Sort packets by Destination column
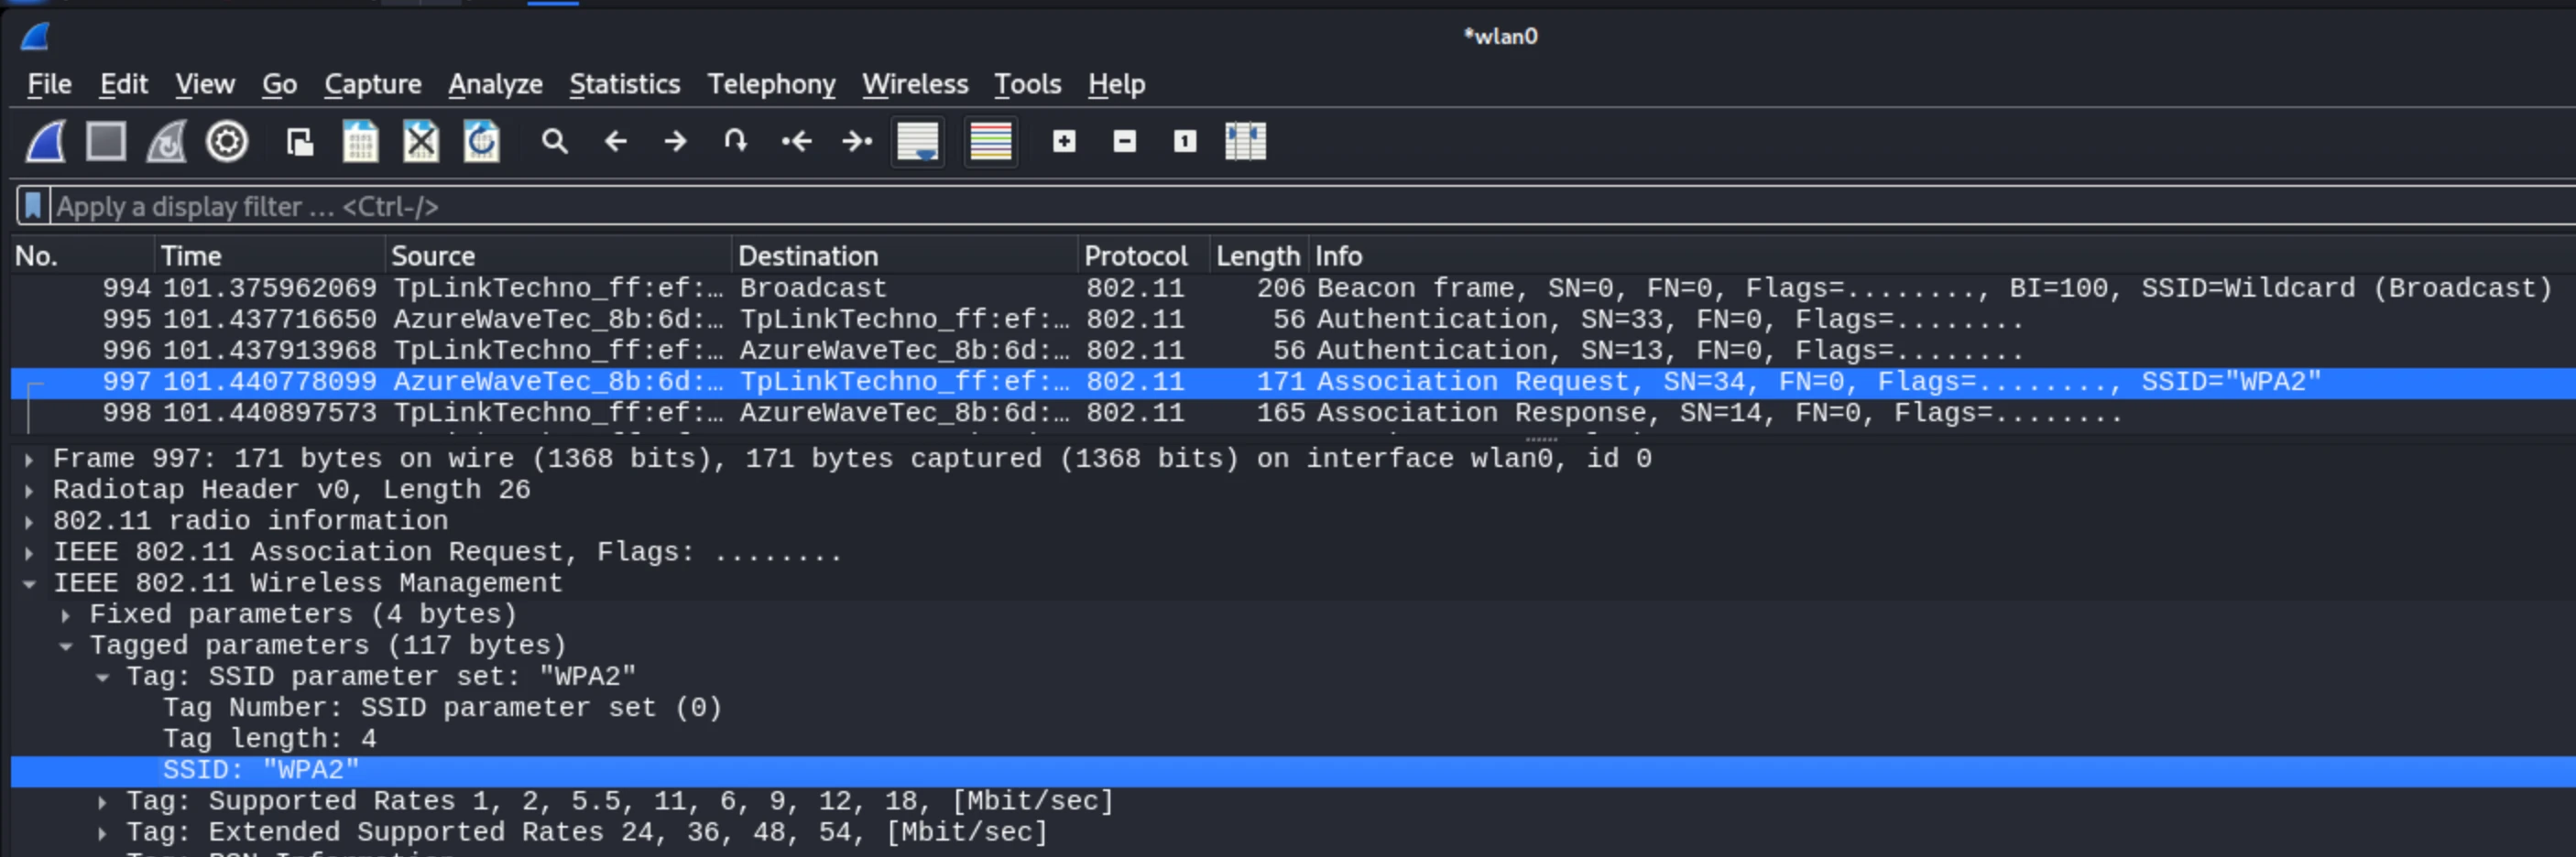 (x=905, y=256)
